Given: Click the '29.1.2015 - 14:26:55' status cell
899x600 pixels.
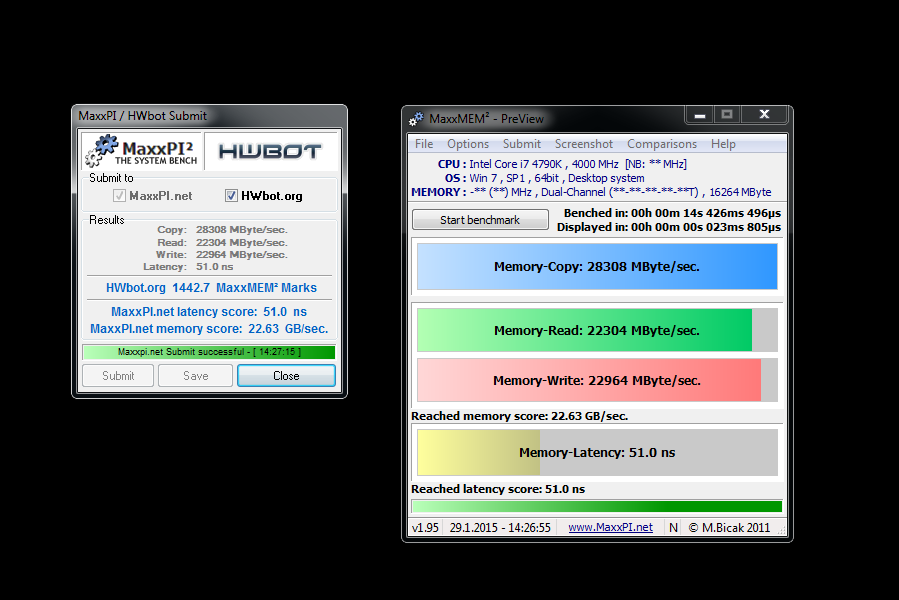Looking at the screenshot, I should (500, 527).
